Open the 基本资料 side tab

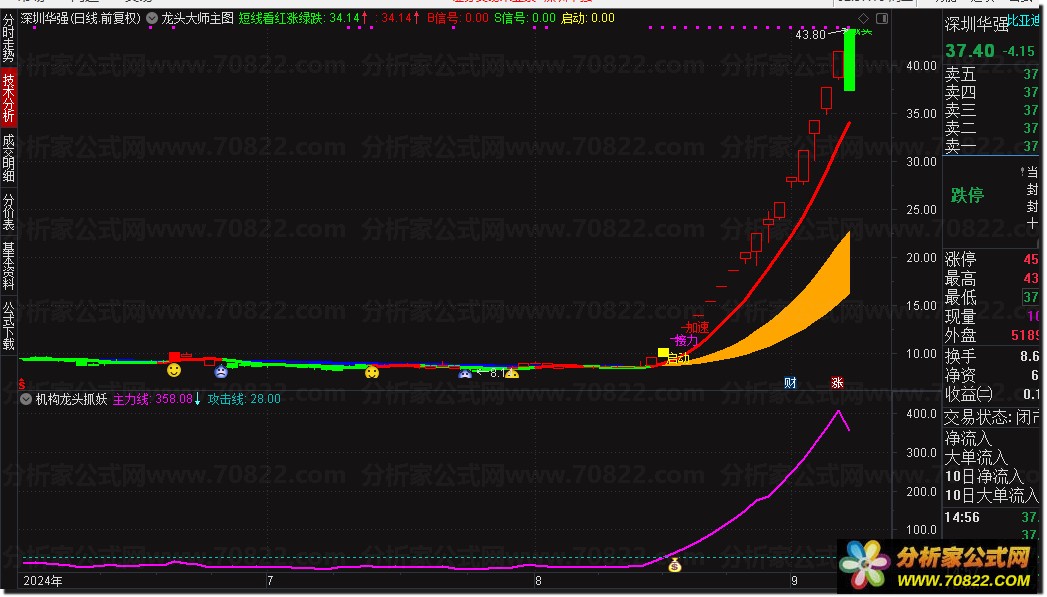(x=8, y=266)
